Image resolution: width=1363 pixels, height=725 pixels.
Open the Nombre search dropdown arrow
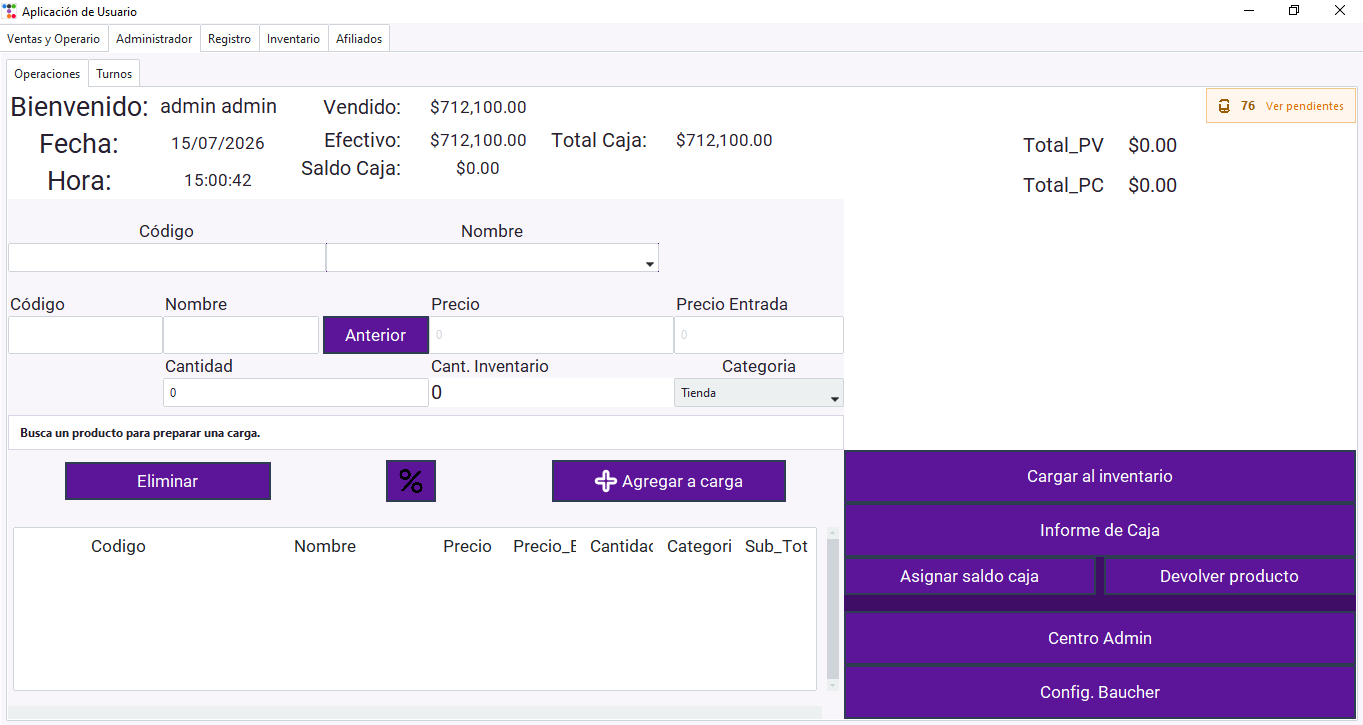[650, 264]
